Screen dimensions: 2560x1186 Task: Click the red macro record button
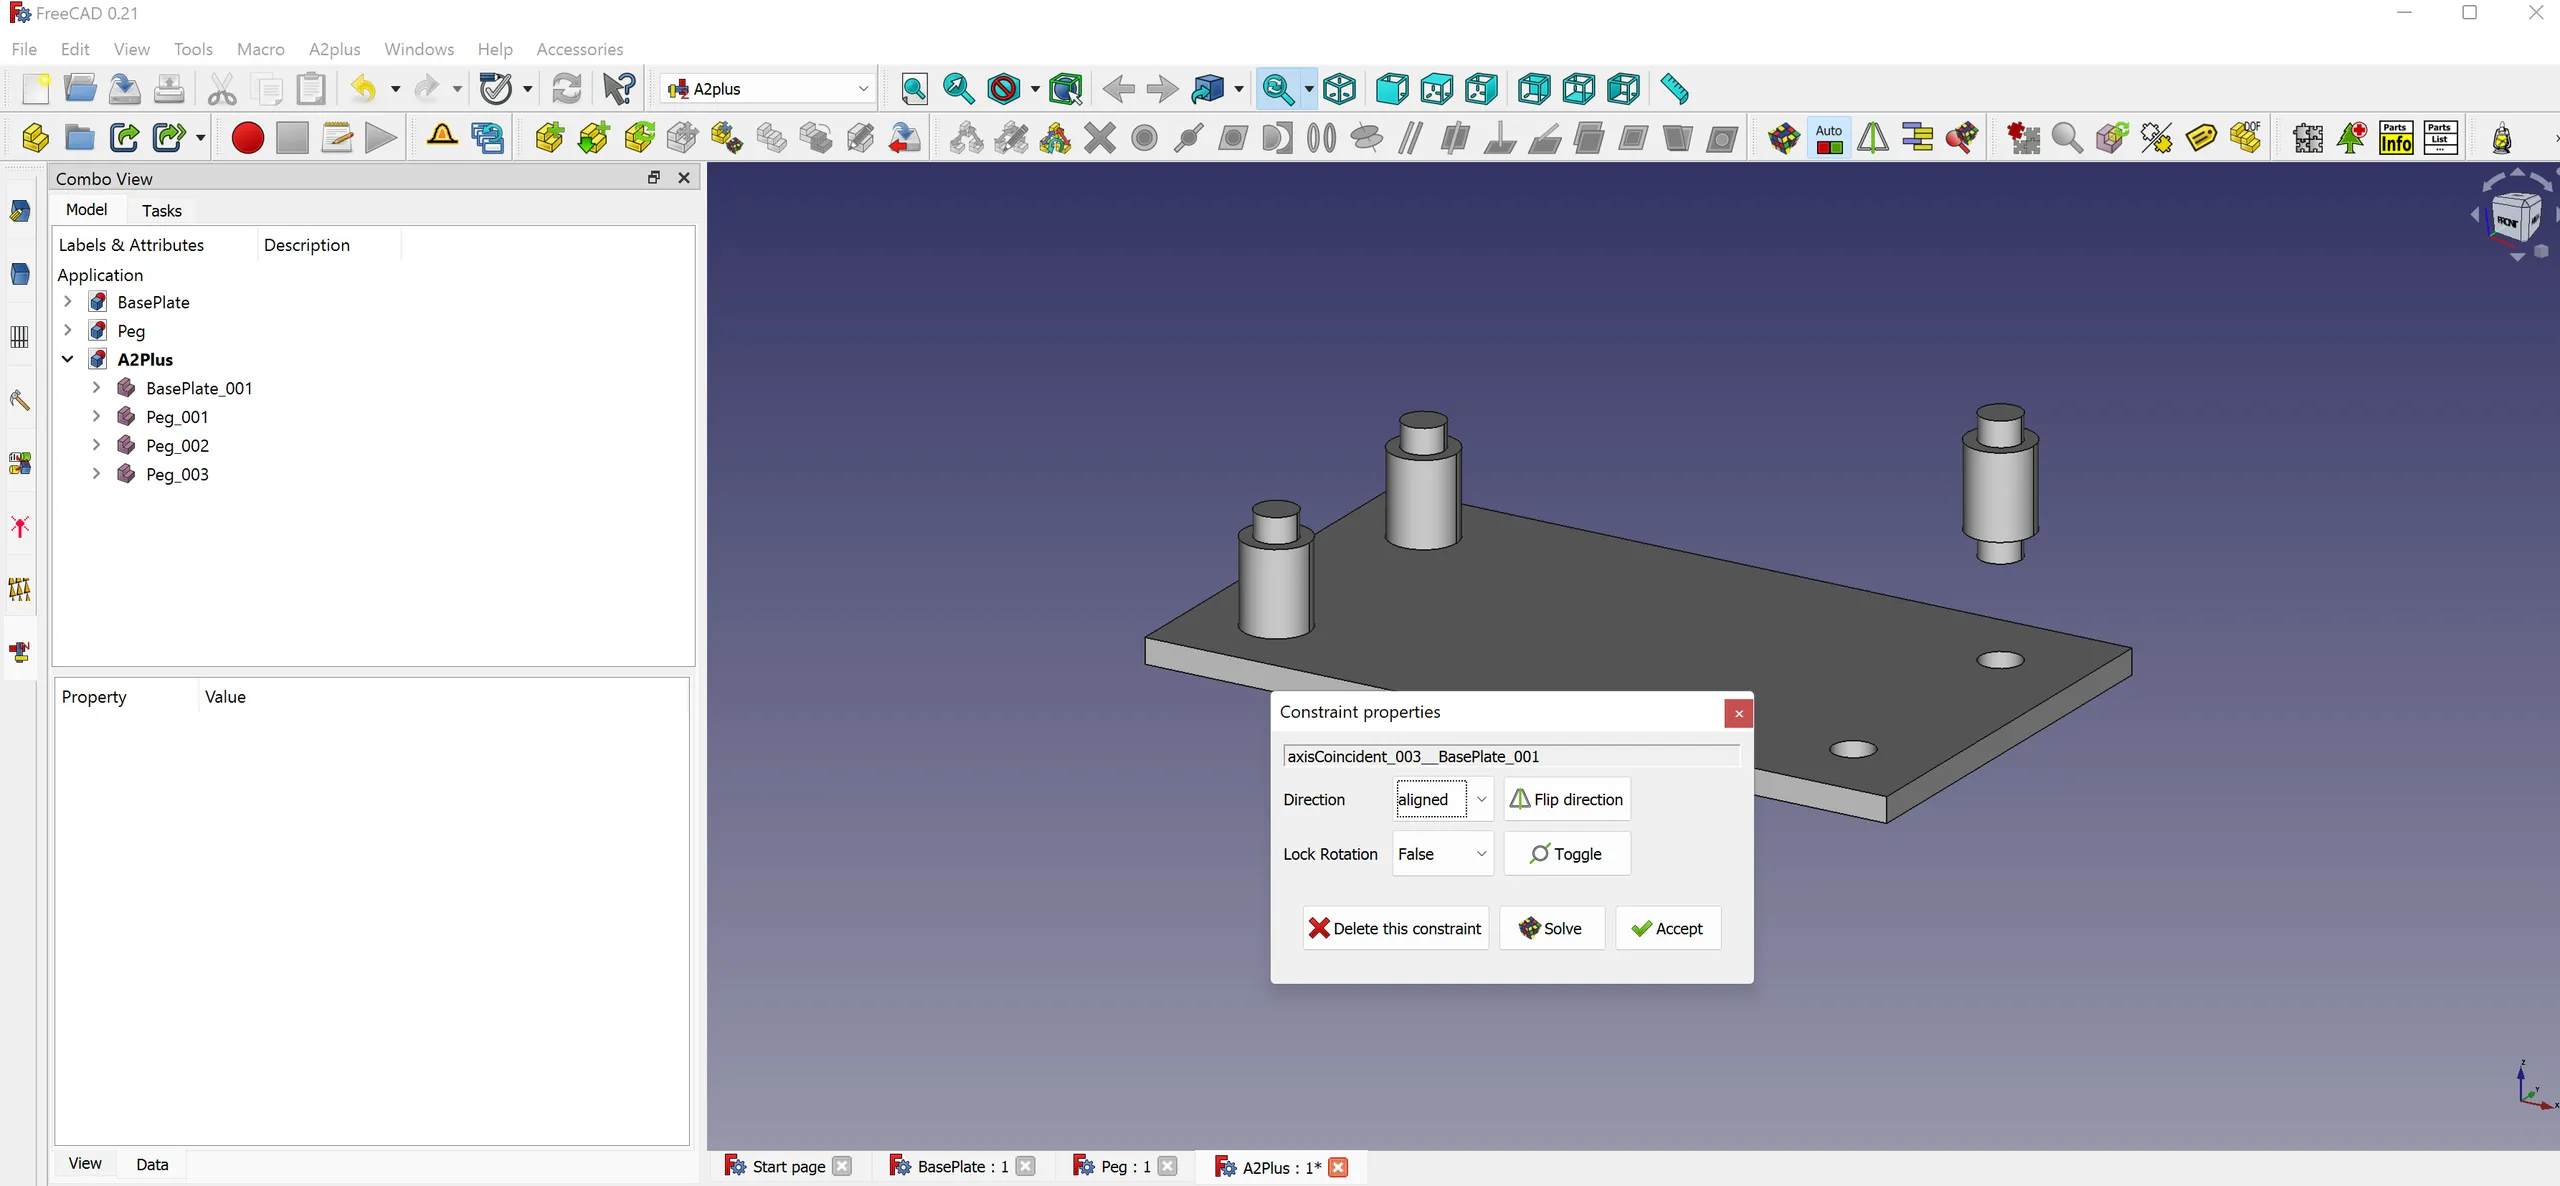click(247, 138)
